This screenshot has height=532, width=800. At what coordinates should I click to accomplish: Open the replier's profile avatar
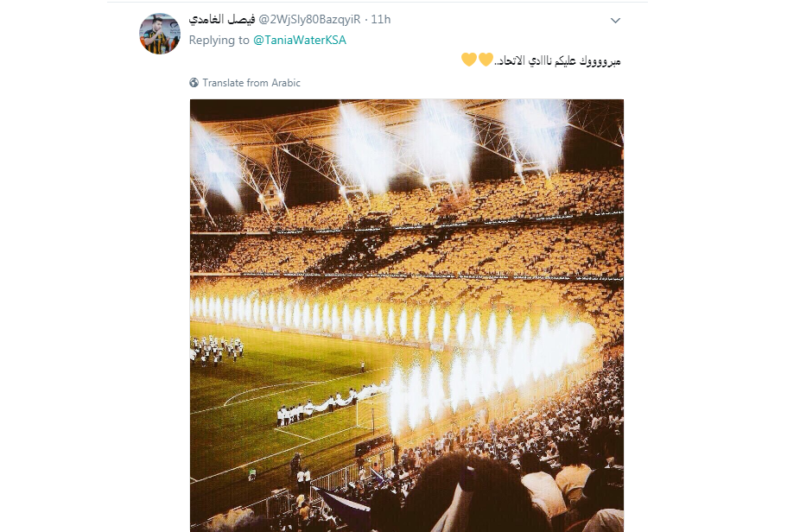click(x=160, y=34)
